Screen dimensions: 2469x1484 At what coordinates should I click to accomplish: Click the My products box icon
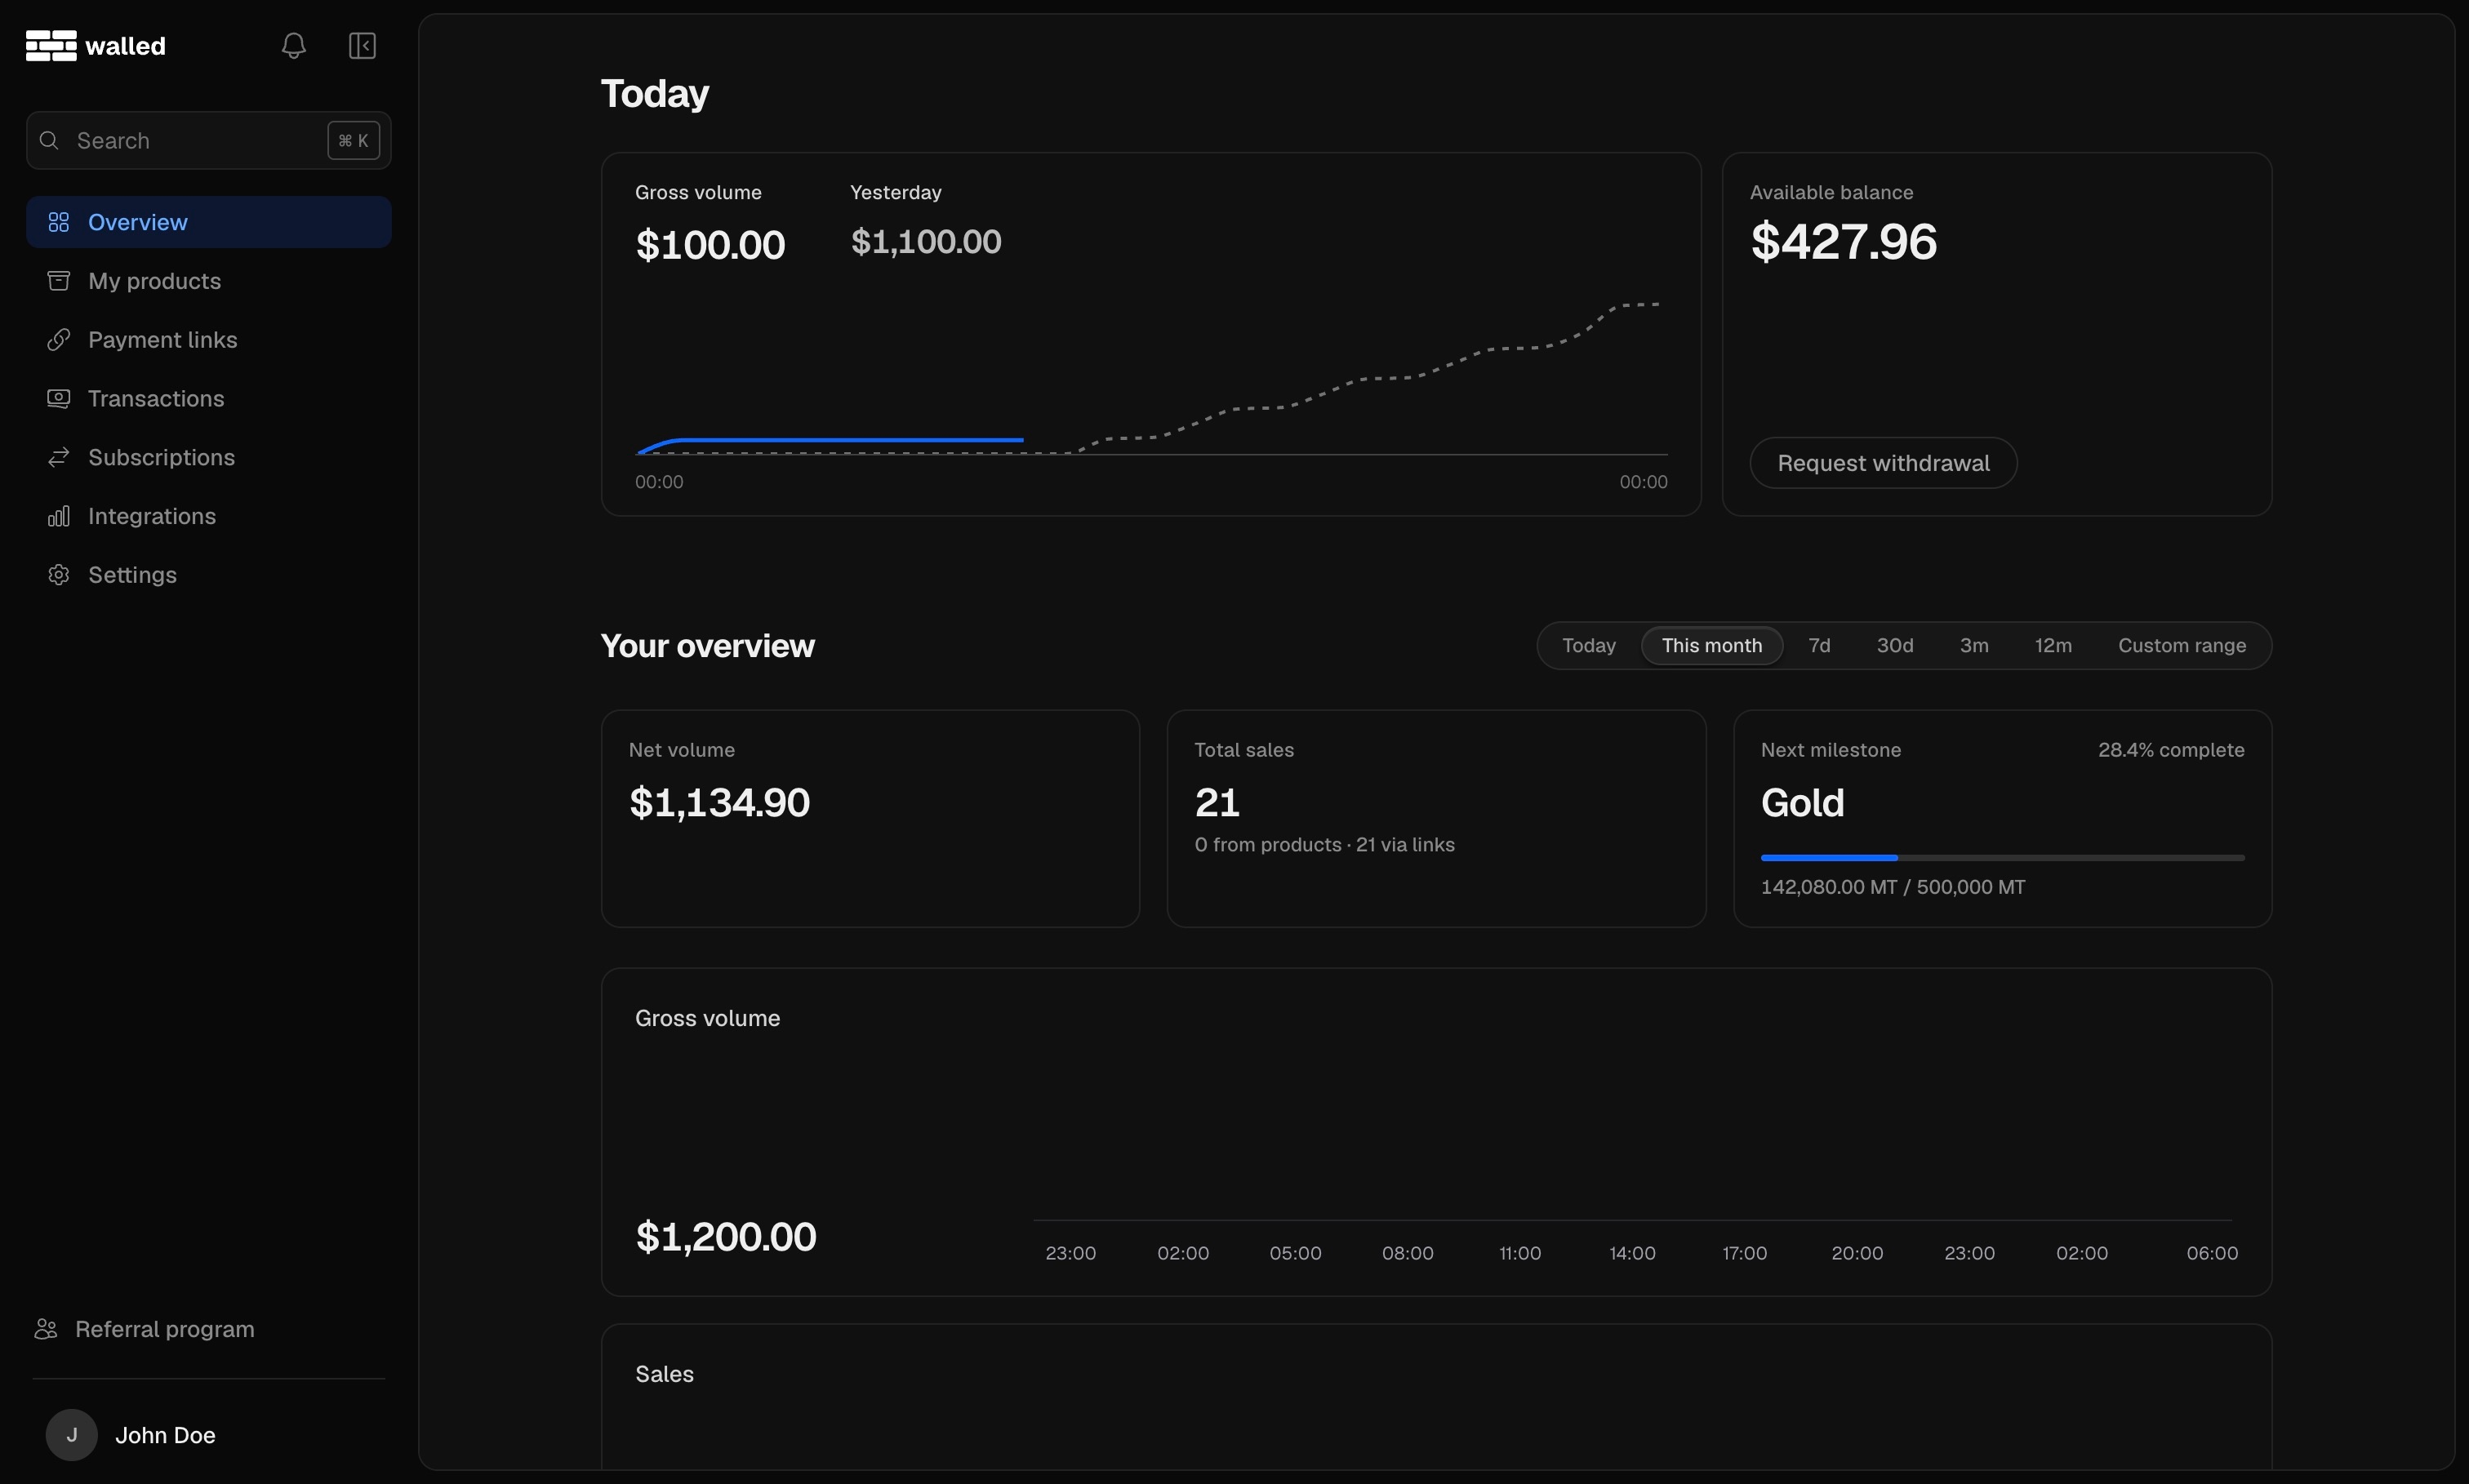59,281
